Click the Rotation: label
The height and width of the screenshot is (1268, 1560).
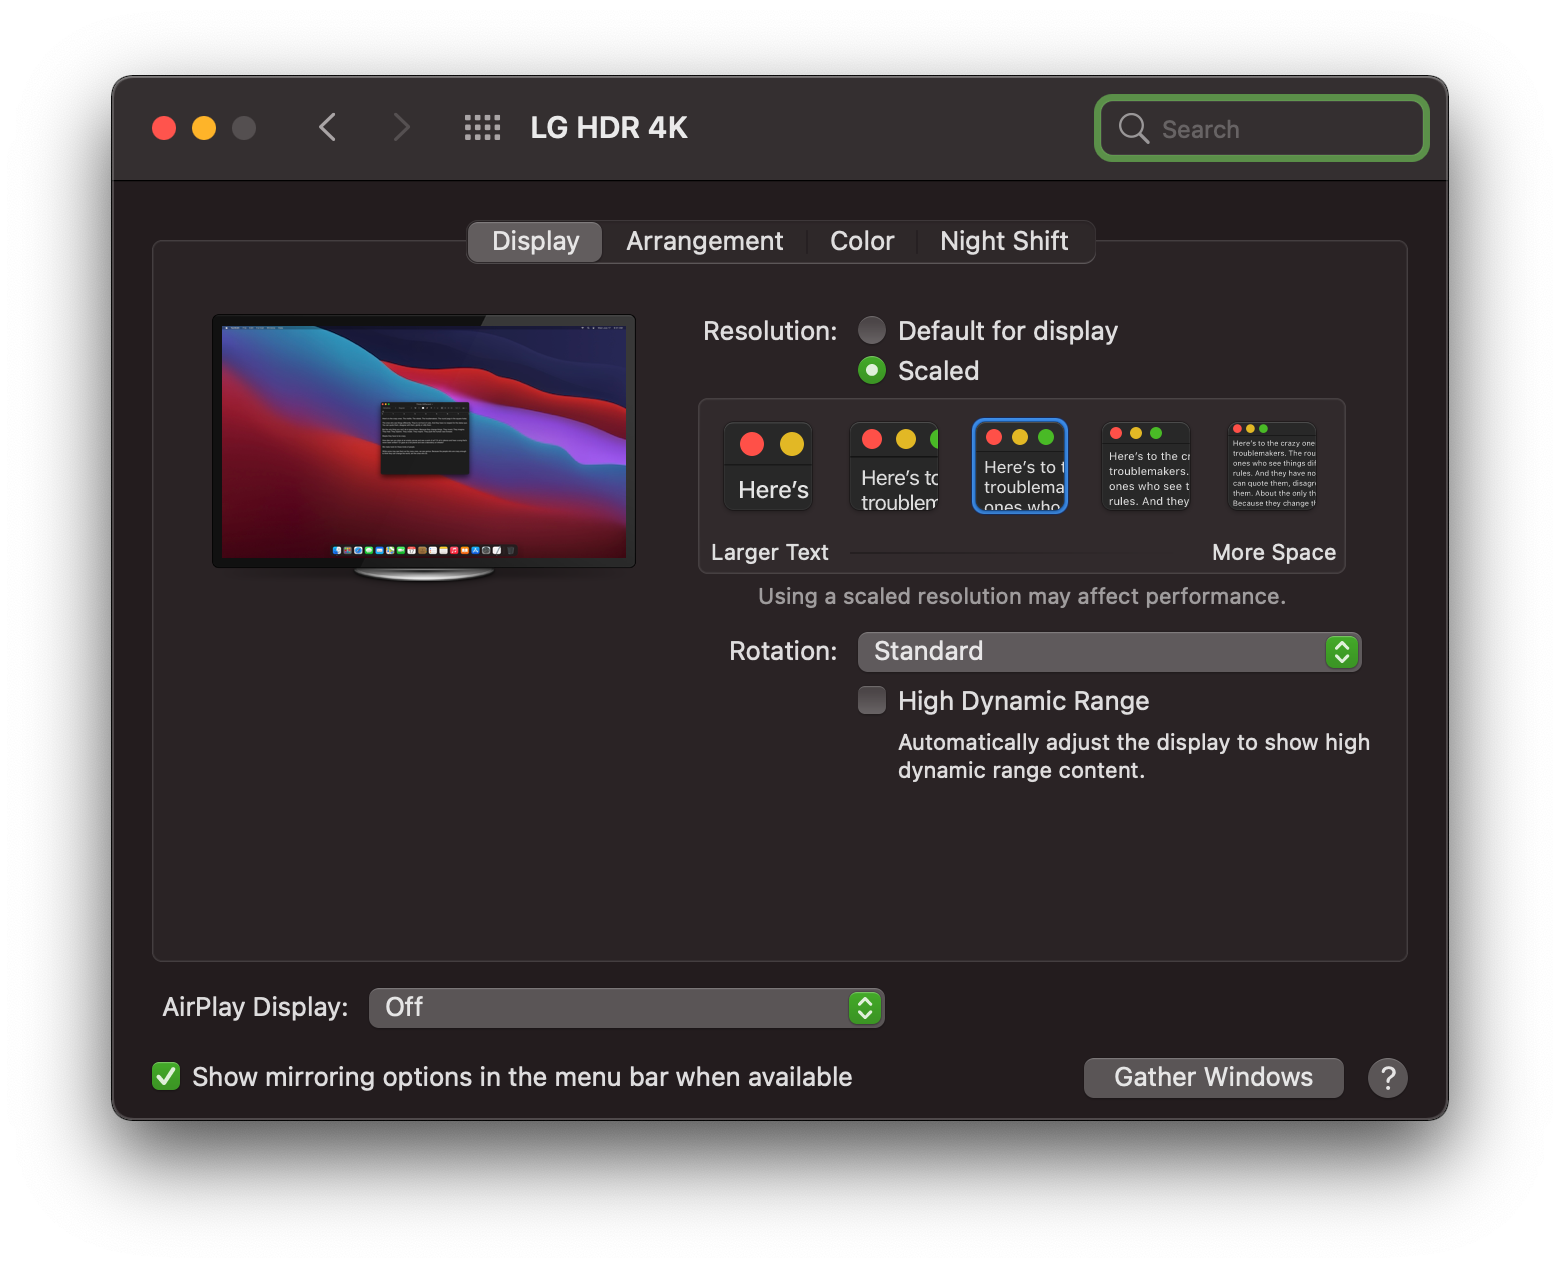pos(783,651)
